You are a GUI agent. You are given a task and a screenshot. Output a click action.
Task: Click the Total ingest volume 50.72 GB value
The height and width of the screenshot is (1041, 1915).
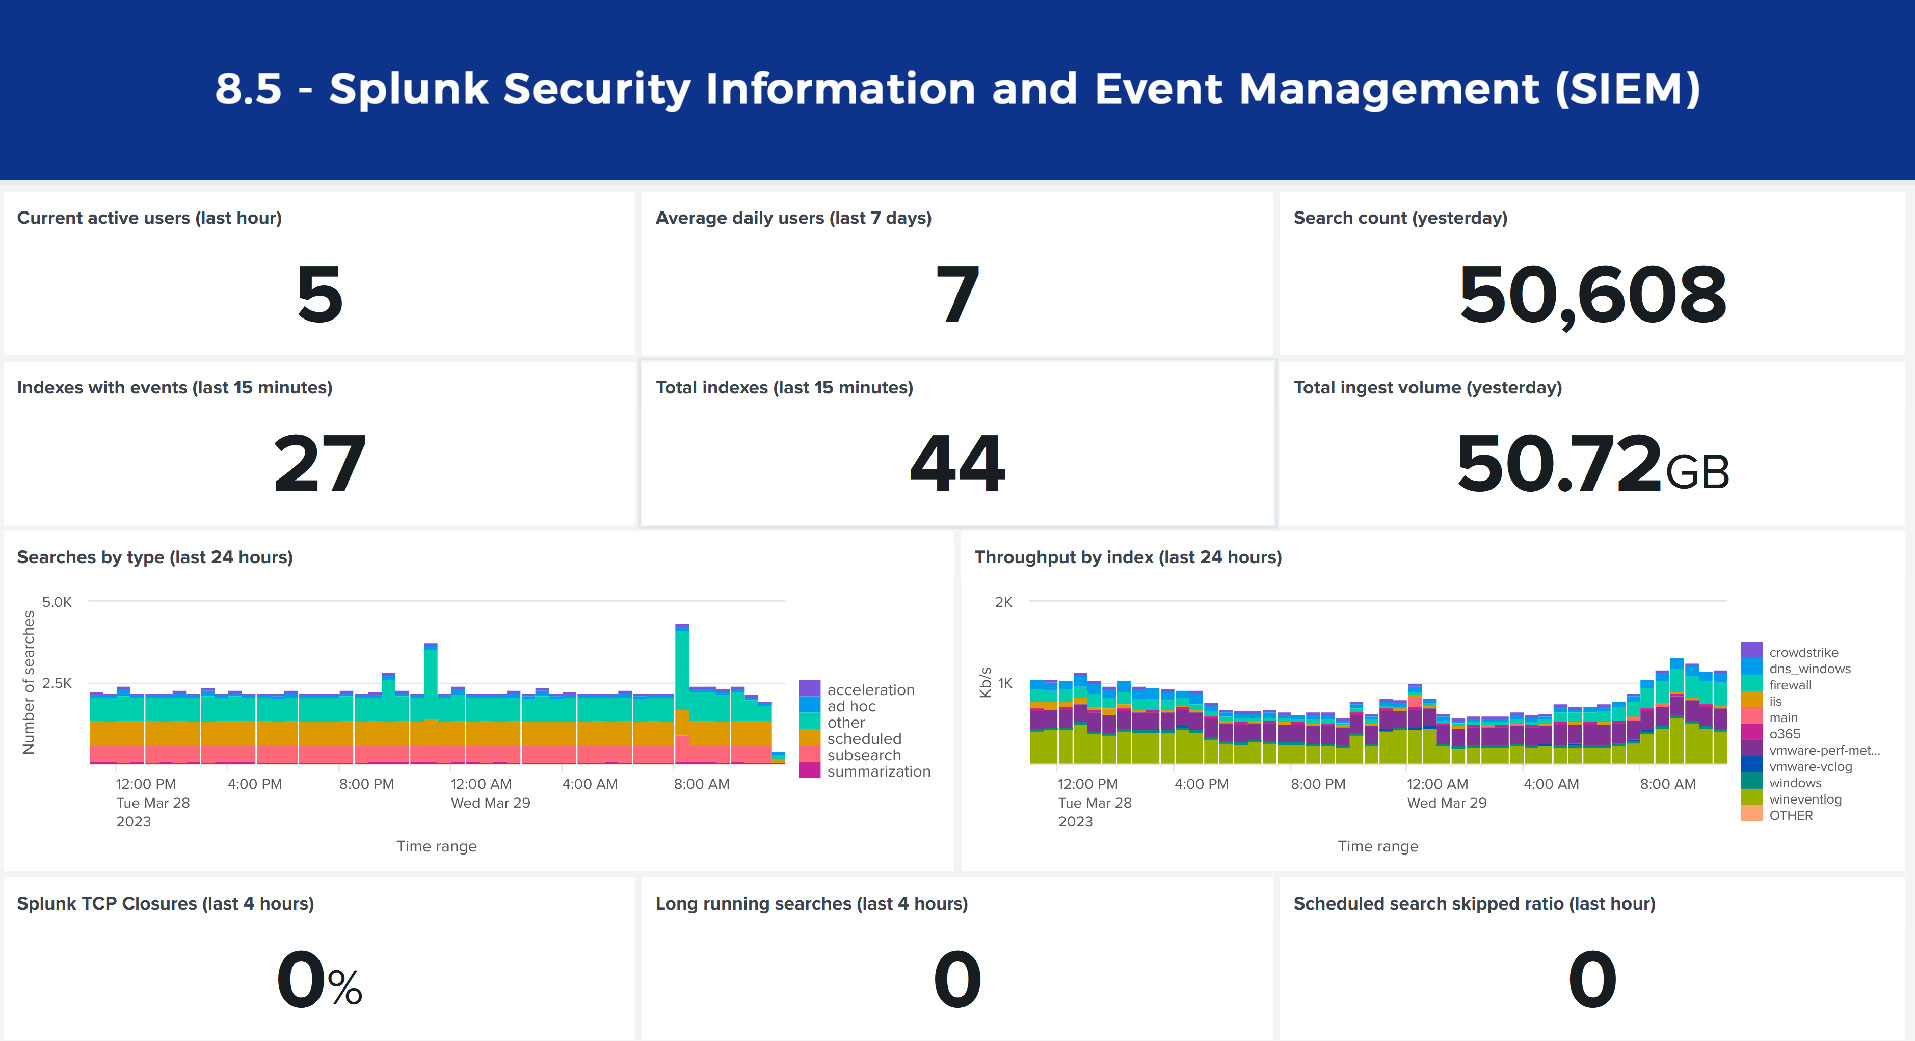[1592, 464]
